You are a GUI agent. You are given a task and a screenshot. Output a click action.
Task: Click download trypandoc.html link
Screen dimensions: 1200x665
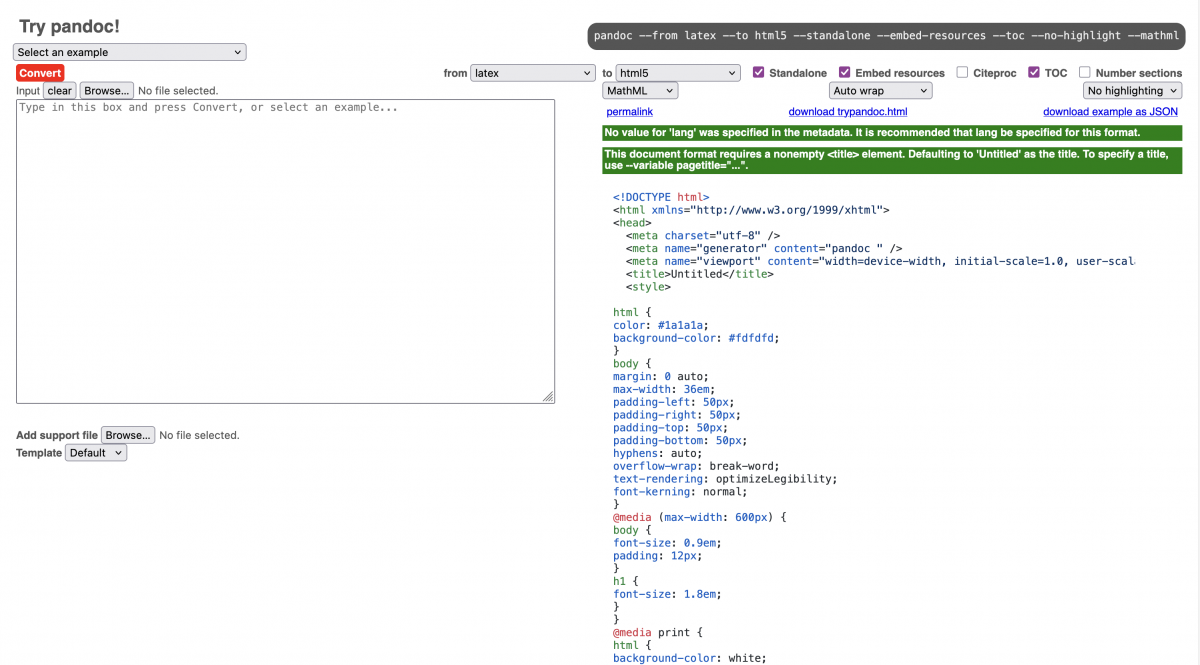coord(848,112)
